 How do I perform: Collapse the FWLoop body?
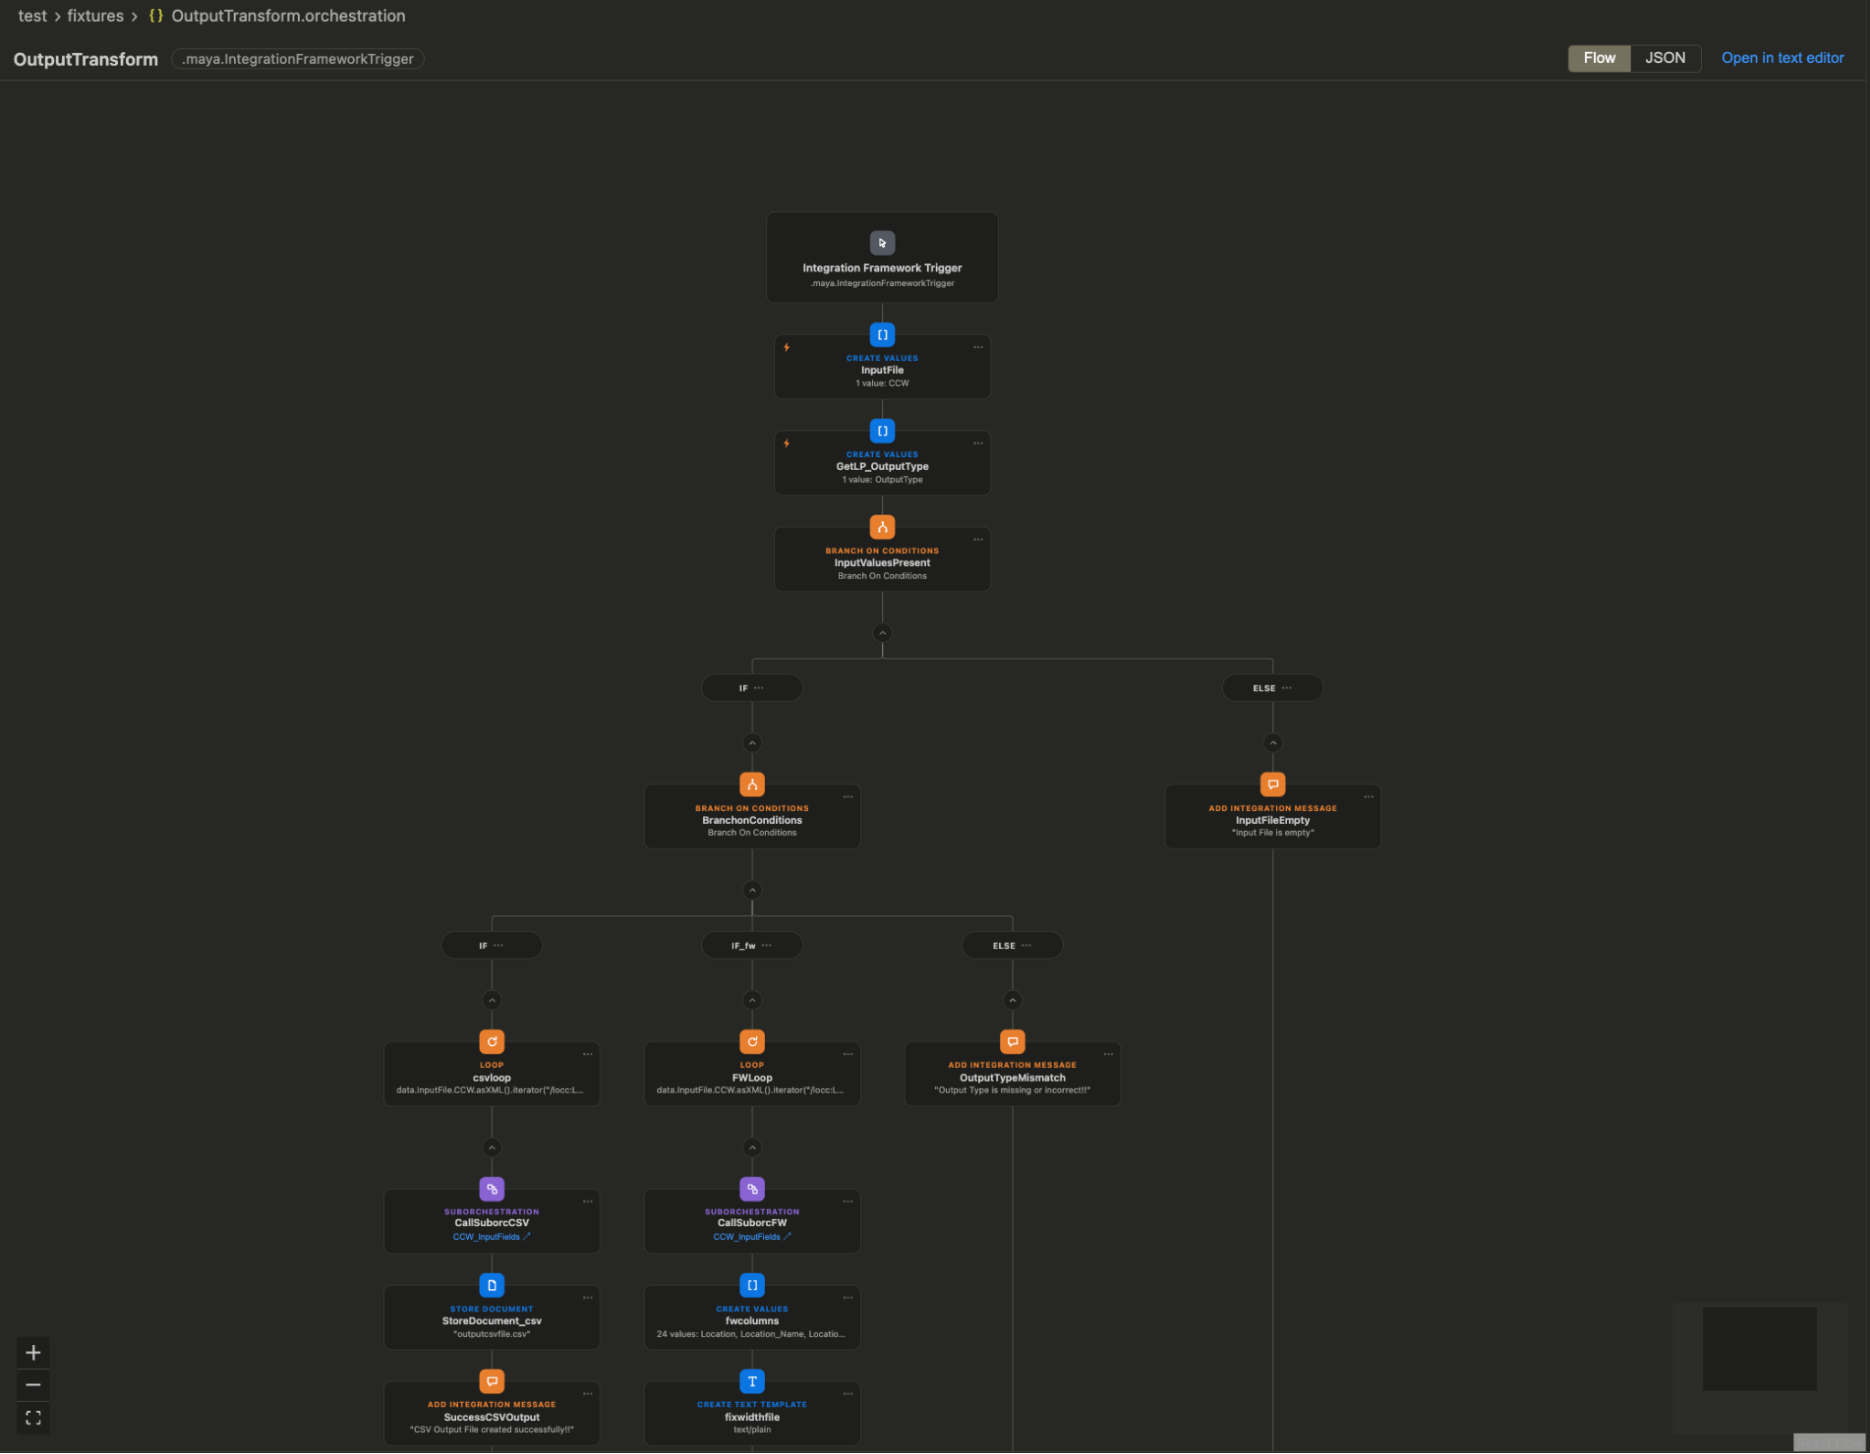pyautogui.click(x=752, y=1147)
